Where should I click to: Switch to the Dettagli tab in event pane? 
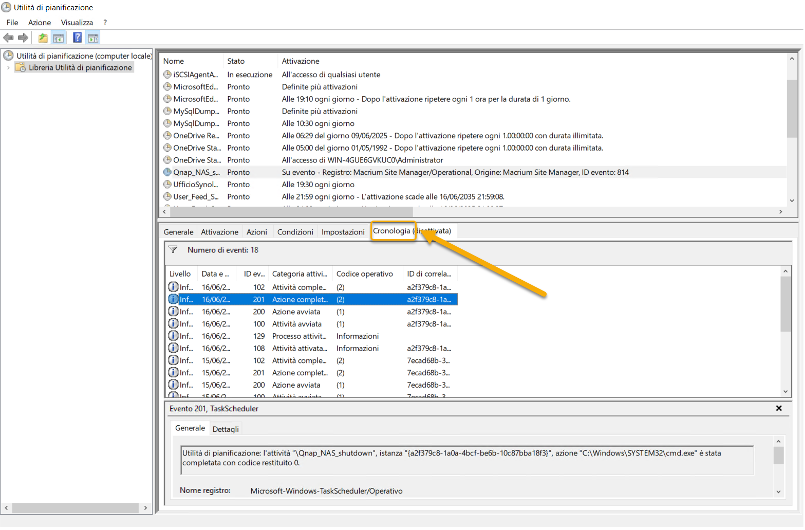pos(225,429)
